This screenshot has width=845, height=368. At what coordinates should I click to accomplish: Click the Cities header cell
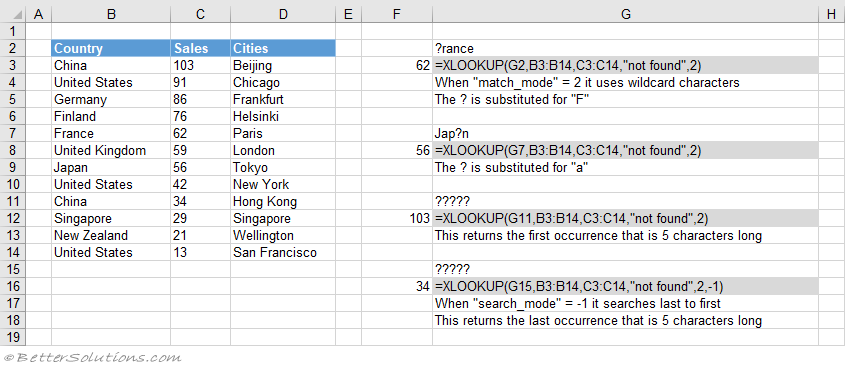[x=283, y=48]
